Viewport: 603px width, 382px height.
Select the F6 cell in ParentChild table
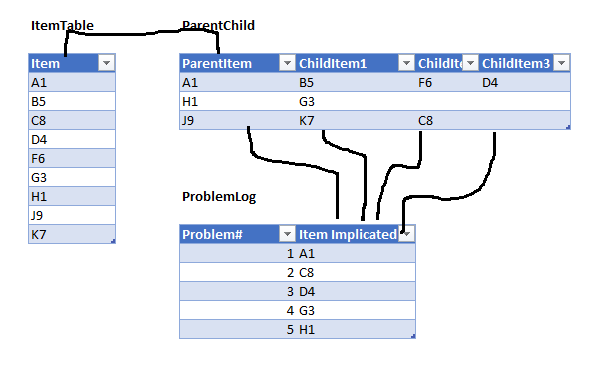click(448, 83)
